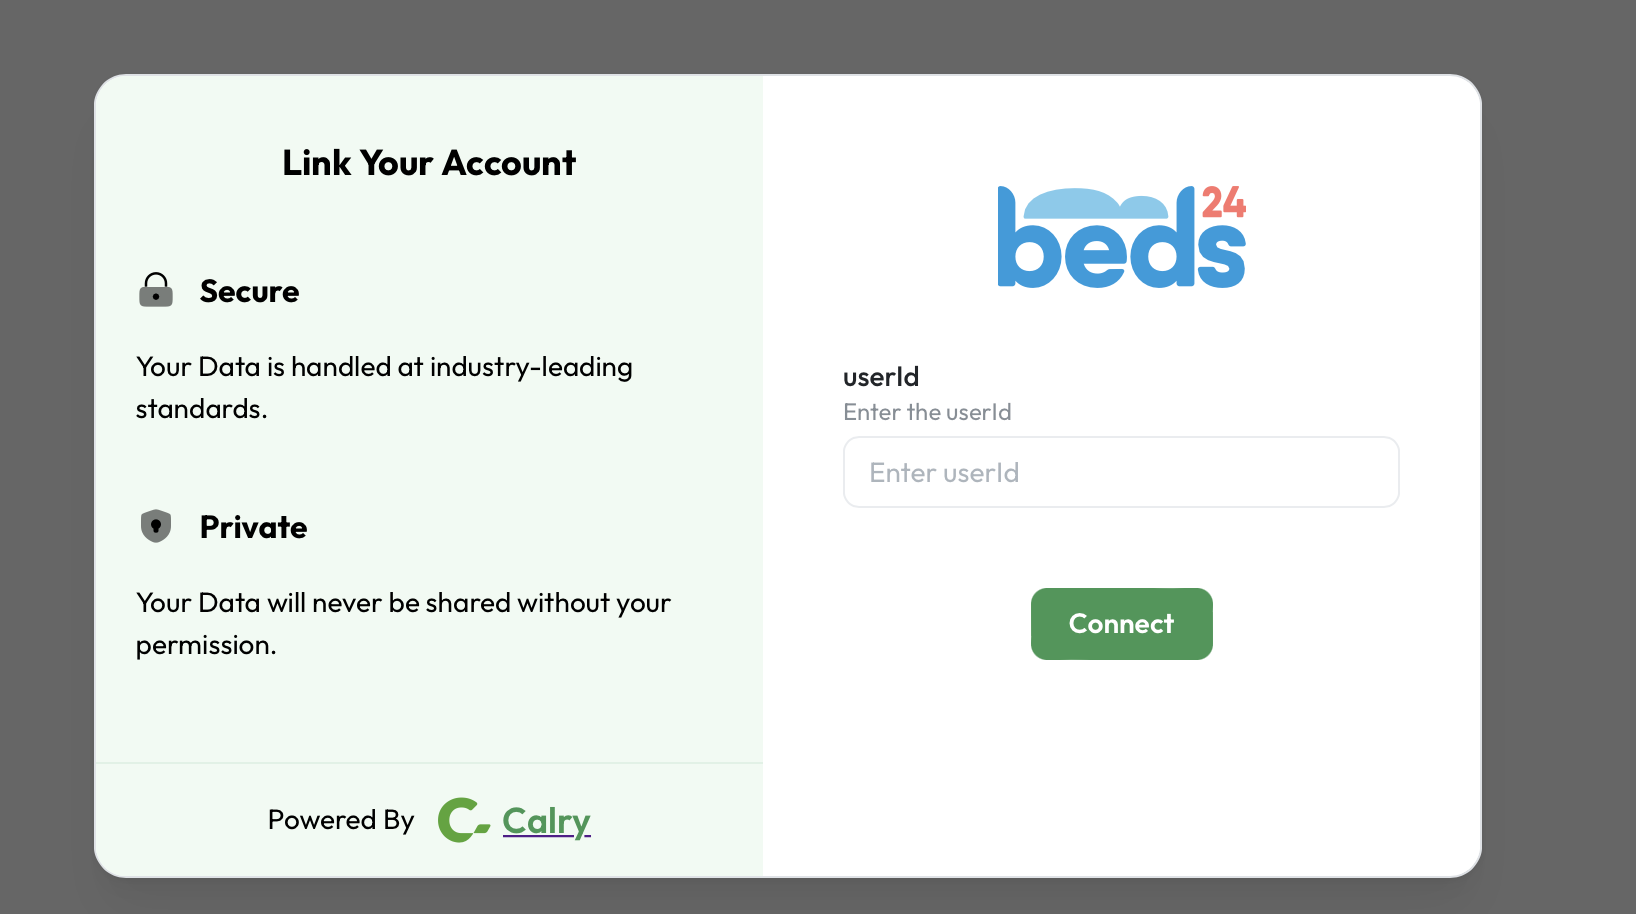1636x914 pixels.
Task: Click the data handling standards description text
Action: 384,387
